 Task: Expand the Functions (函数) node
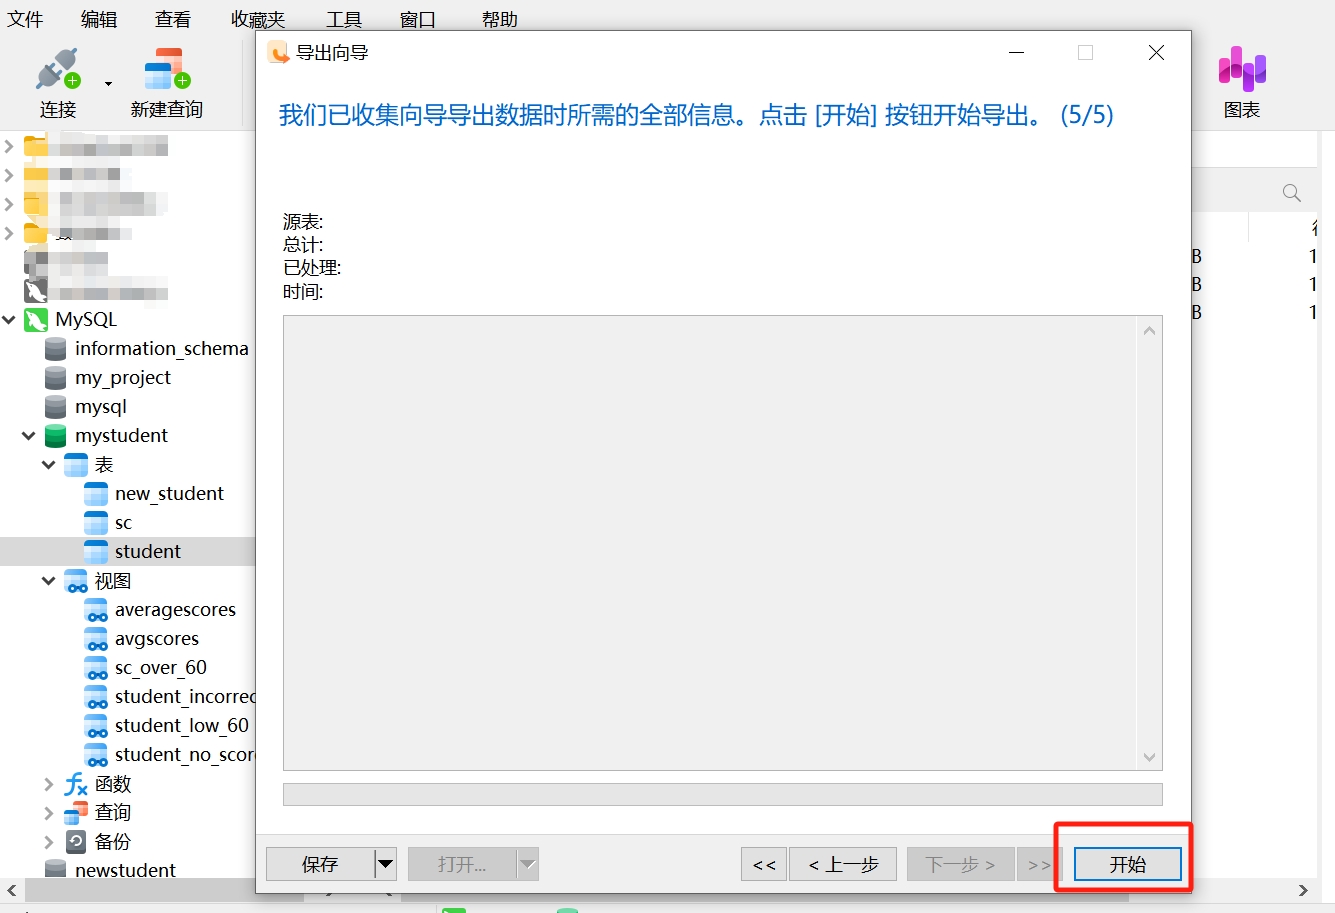click(x=49, y=784)
